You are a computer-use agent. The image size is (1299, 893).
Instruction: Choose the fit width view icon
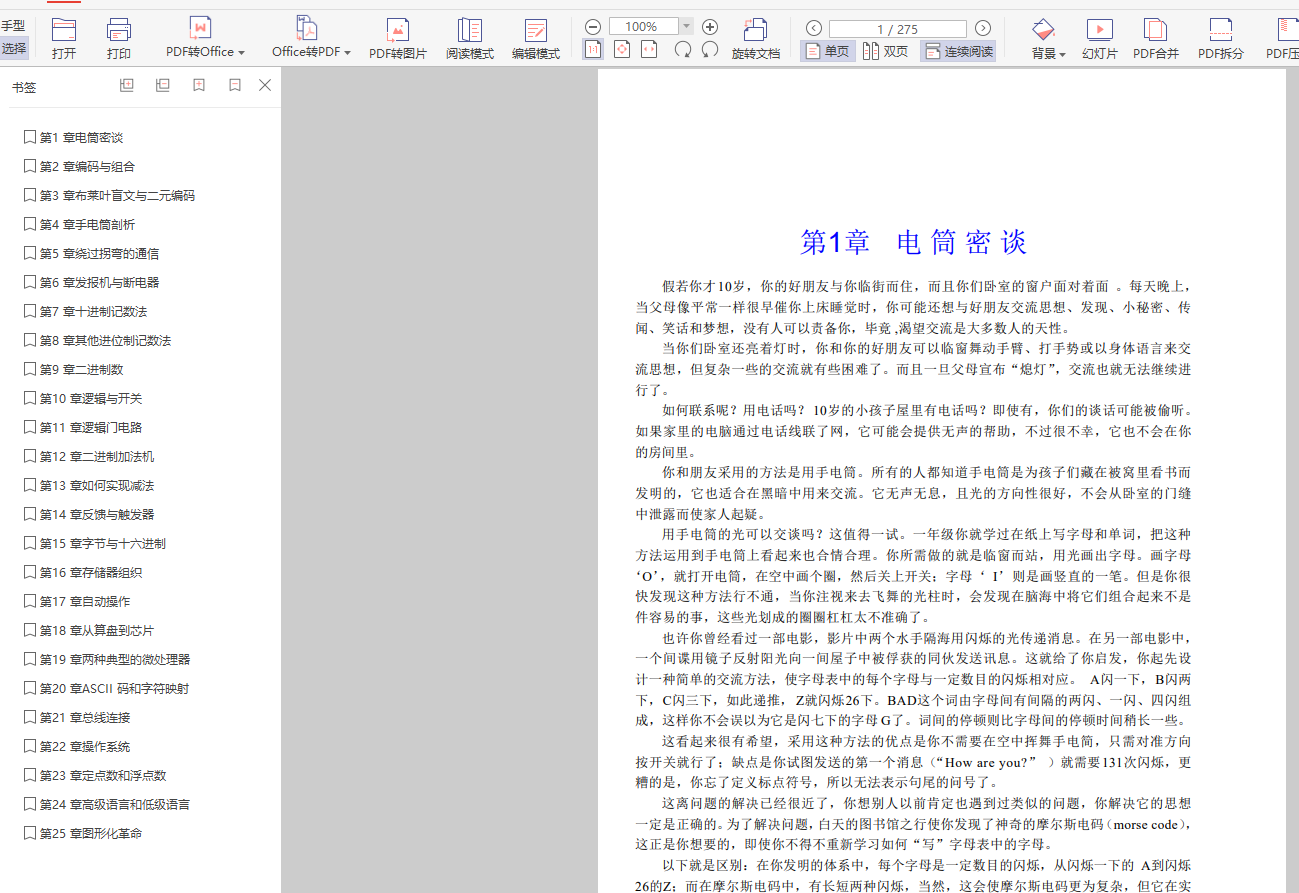[650, 49]
